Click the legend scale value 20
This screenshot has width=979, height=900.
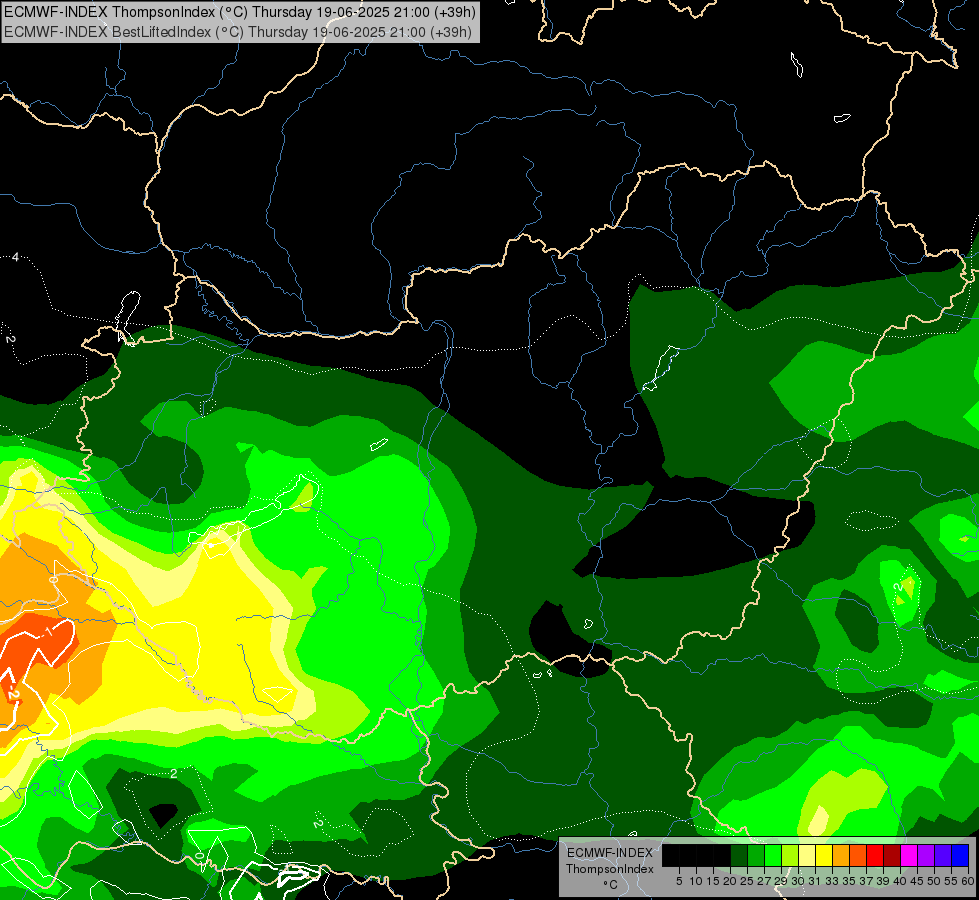click(x=730, y=881)
